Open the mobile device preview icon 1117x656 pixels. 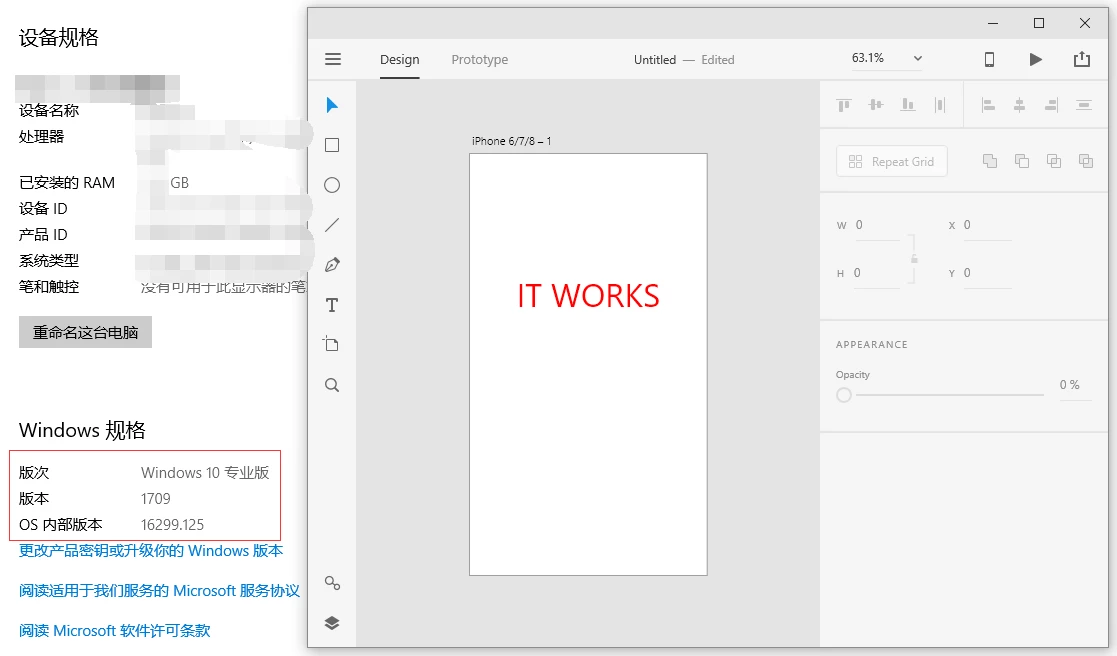coord(989,59)
